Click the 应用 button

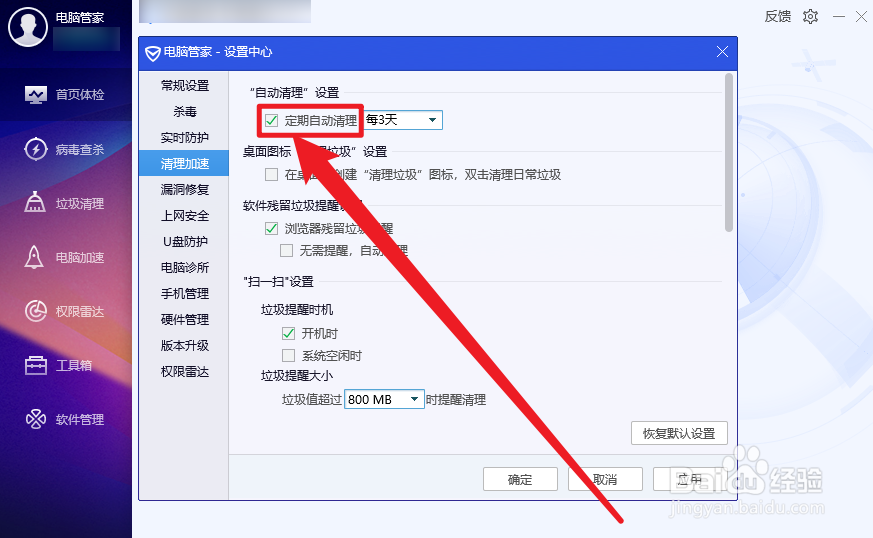690,480
